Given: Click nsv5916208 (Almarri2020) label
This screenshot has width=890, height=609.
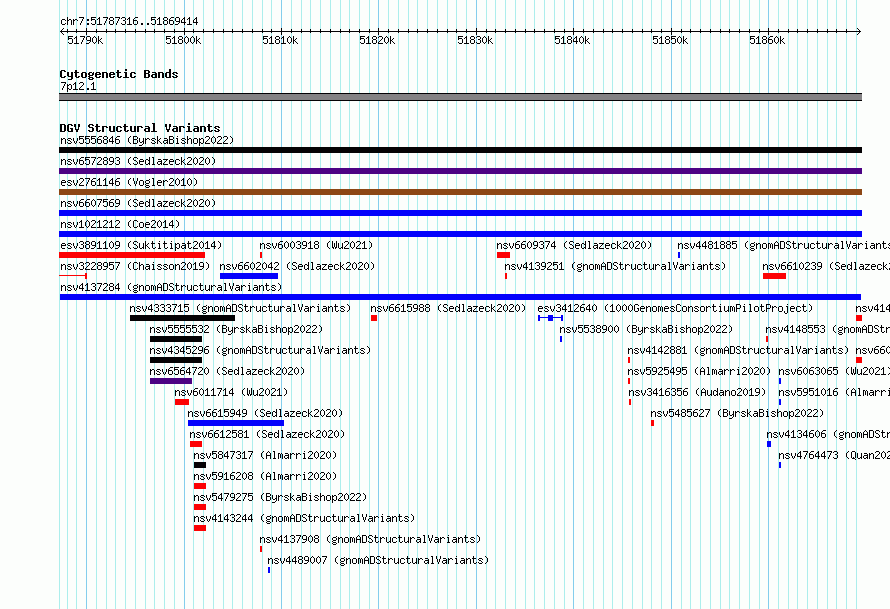Looking at the screenshot, I should click(265, 476).
